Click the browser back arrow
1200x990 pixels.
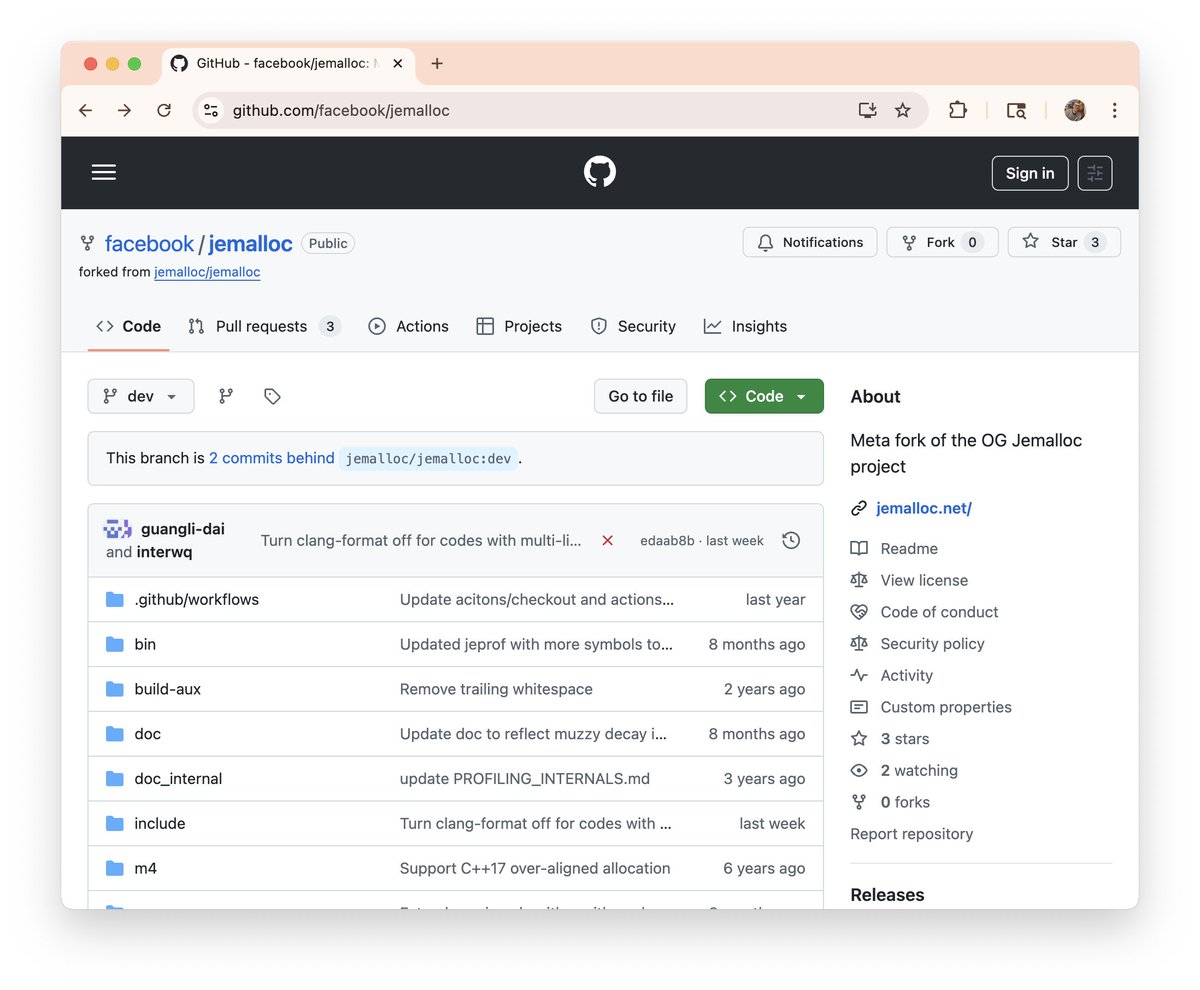85,110
